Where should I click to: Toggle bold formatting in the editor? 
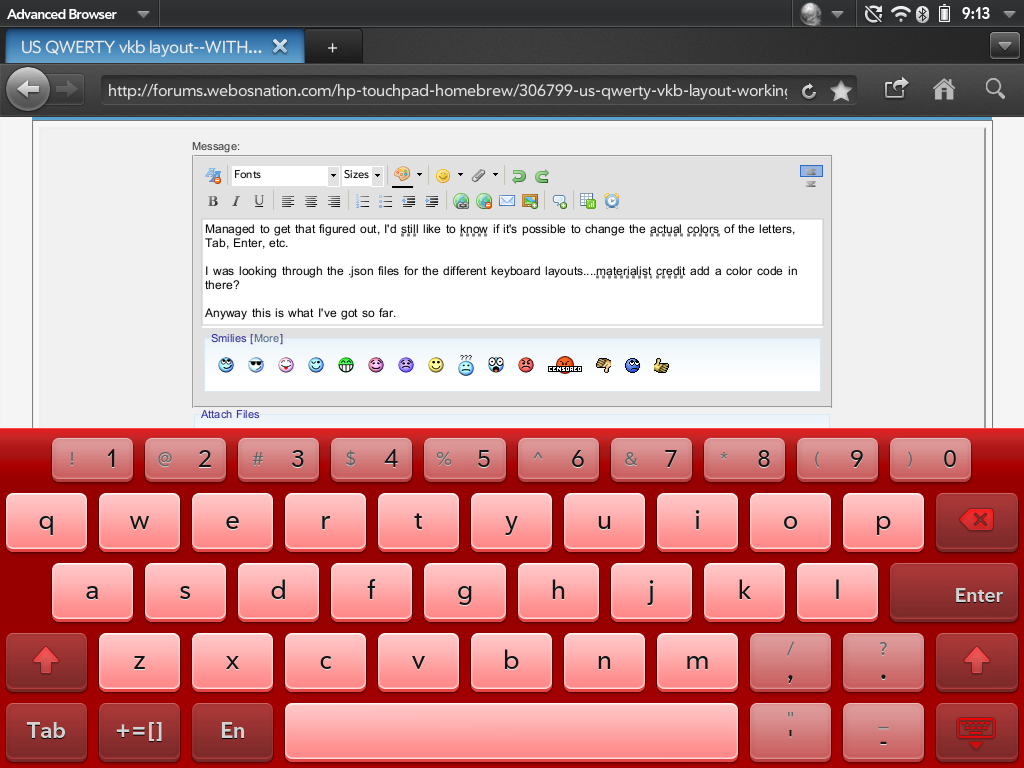coord(213,201)
